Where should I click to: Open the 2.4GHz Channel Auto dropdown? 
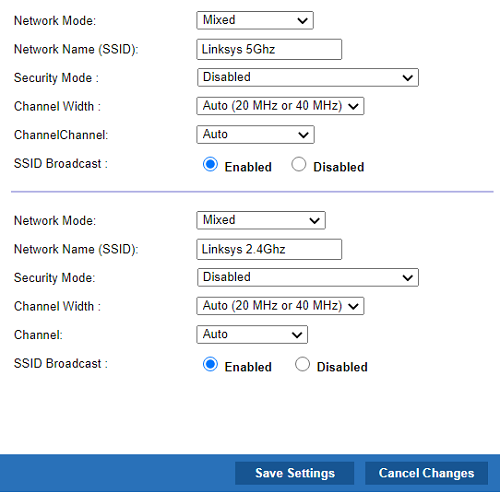point(252,335)
